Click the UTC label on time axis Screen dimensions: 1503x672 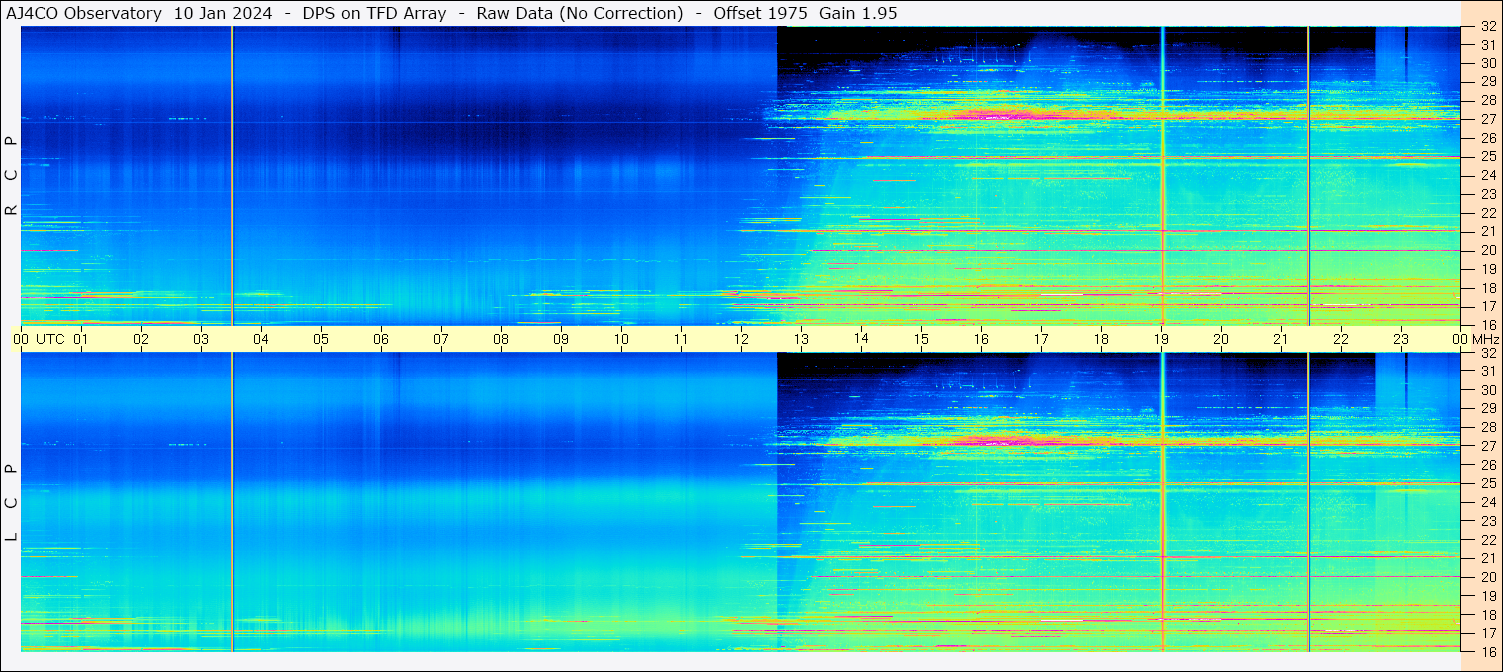pos(50,339)
